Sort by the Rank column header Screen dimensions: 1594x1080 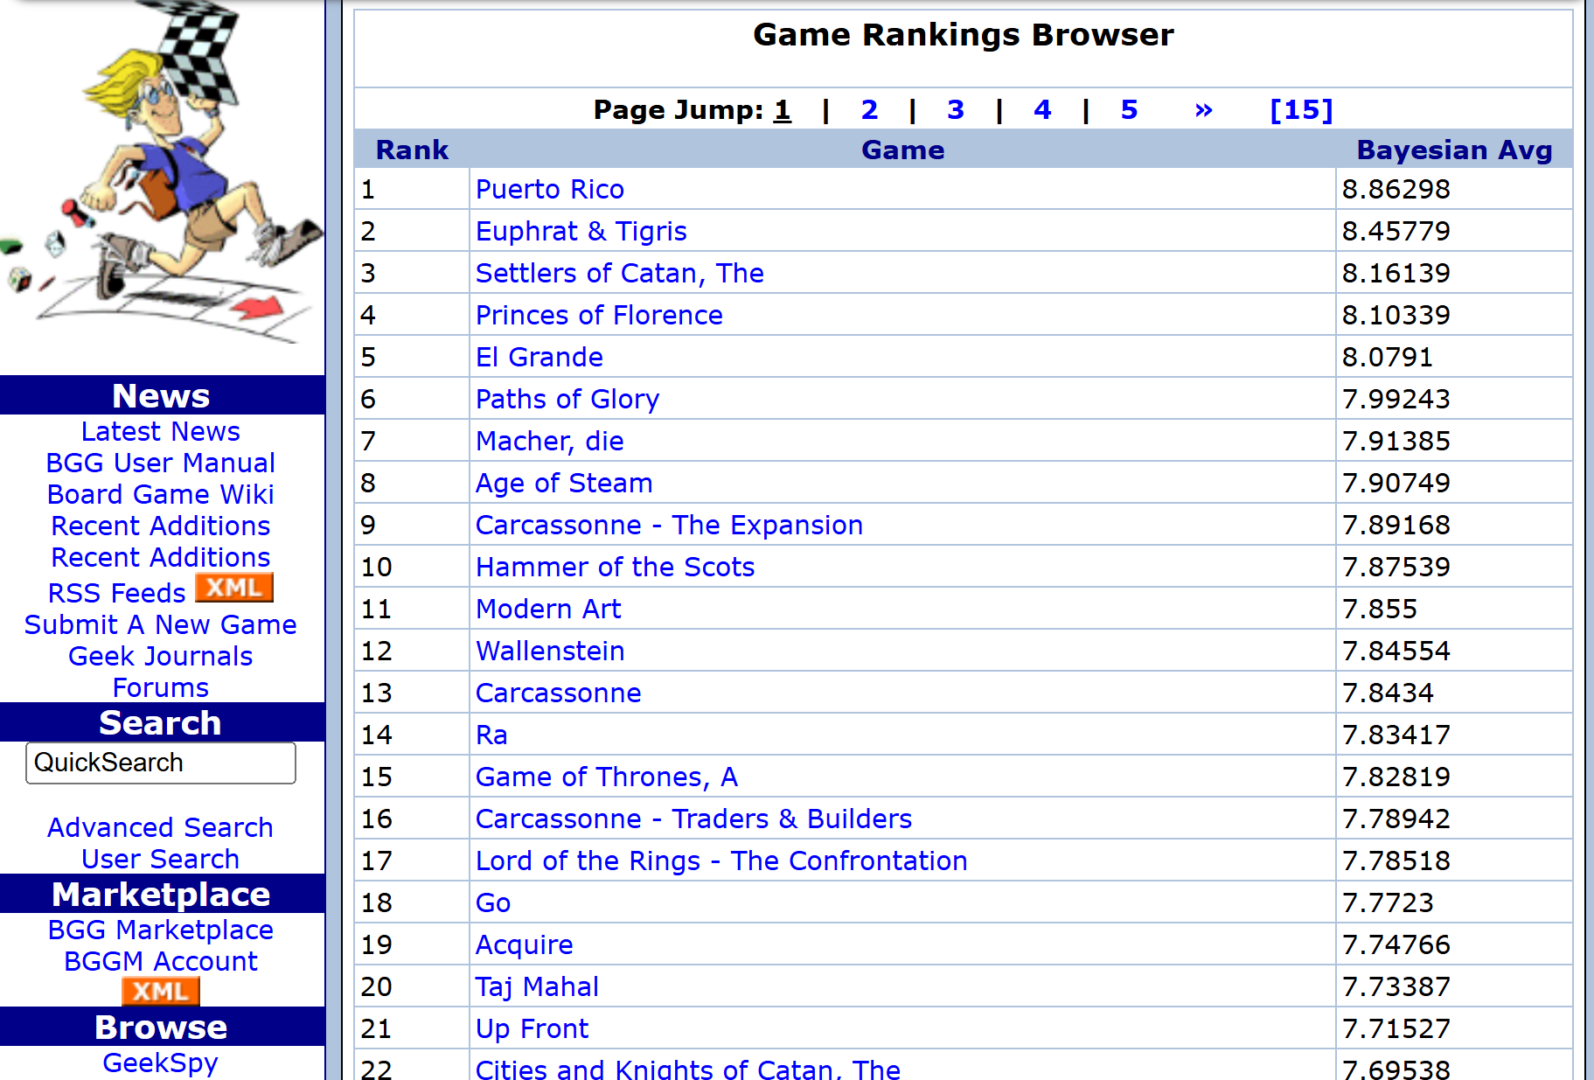click(412, 150)
